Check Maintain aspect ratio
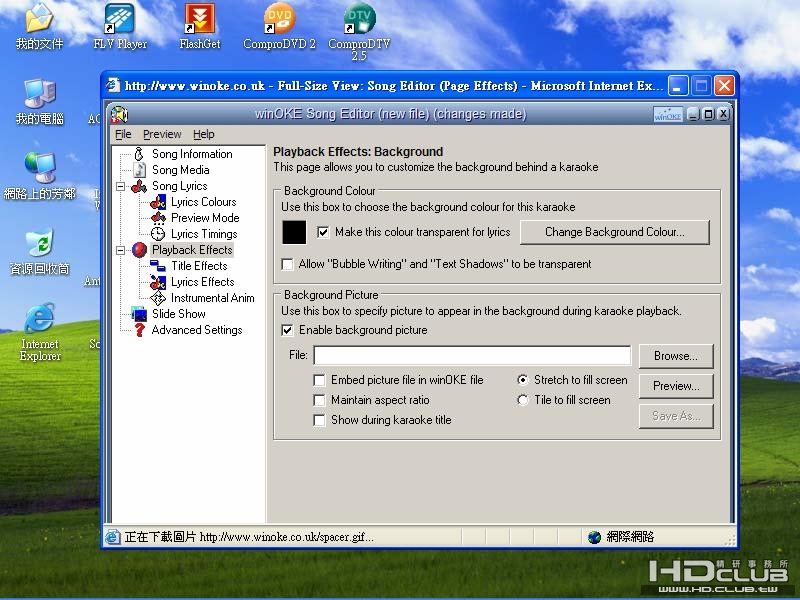The width and height of the screenshot is (800, 600). click(319, 400)
